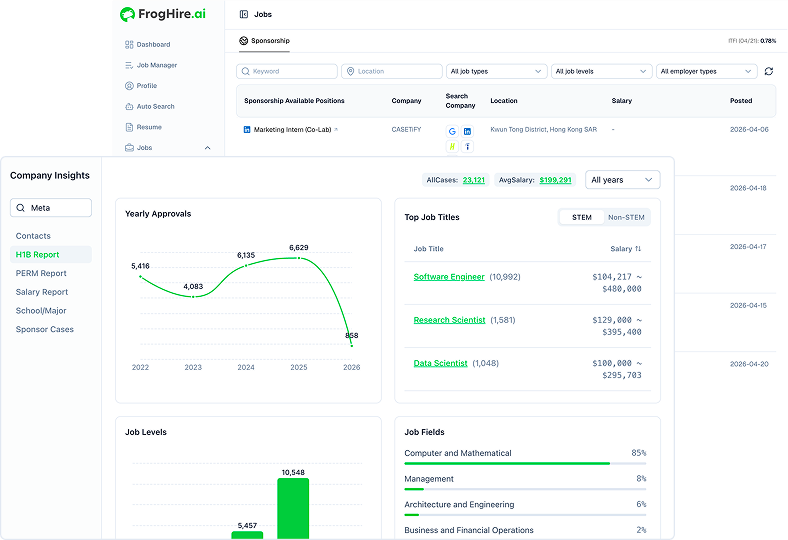Open the Marketing Intern (Co-Lab) job
This screenshot has height=540, width=788.
292,130
